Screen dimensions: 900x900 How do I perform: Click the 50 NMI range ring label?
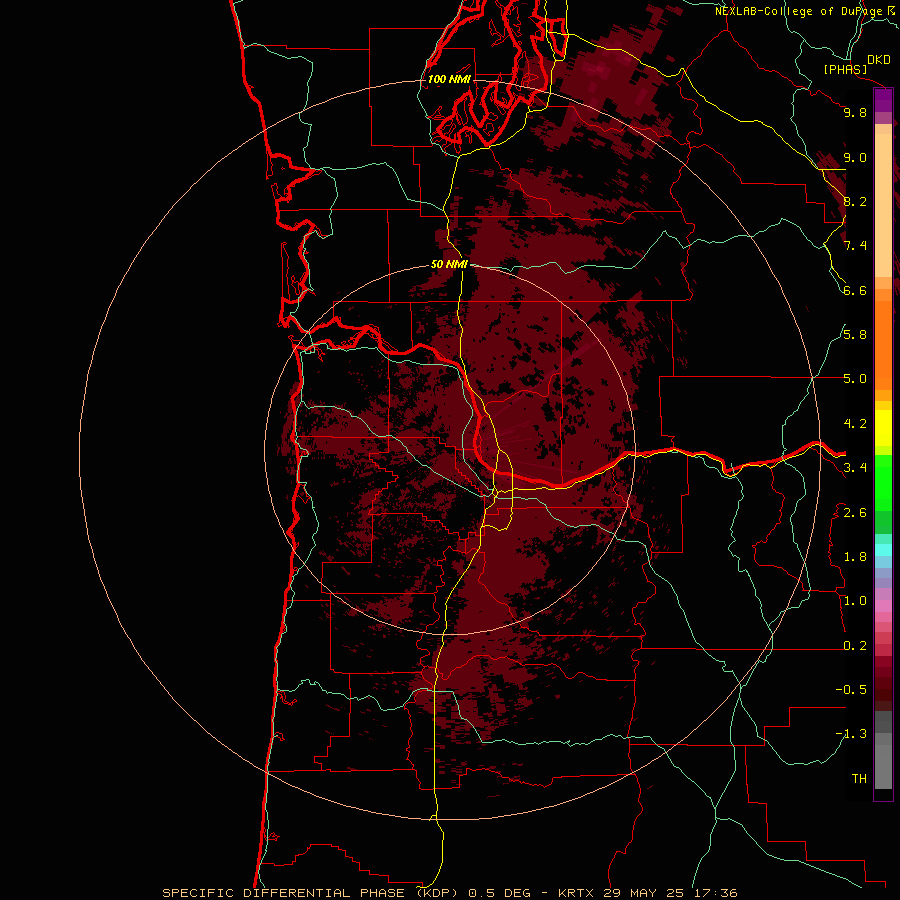[x=449, y=264]
